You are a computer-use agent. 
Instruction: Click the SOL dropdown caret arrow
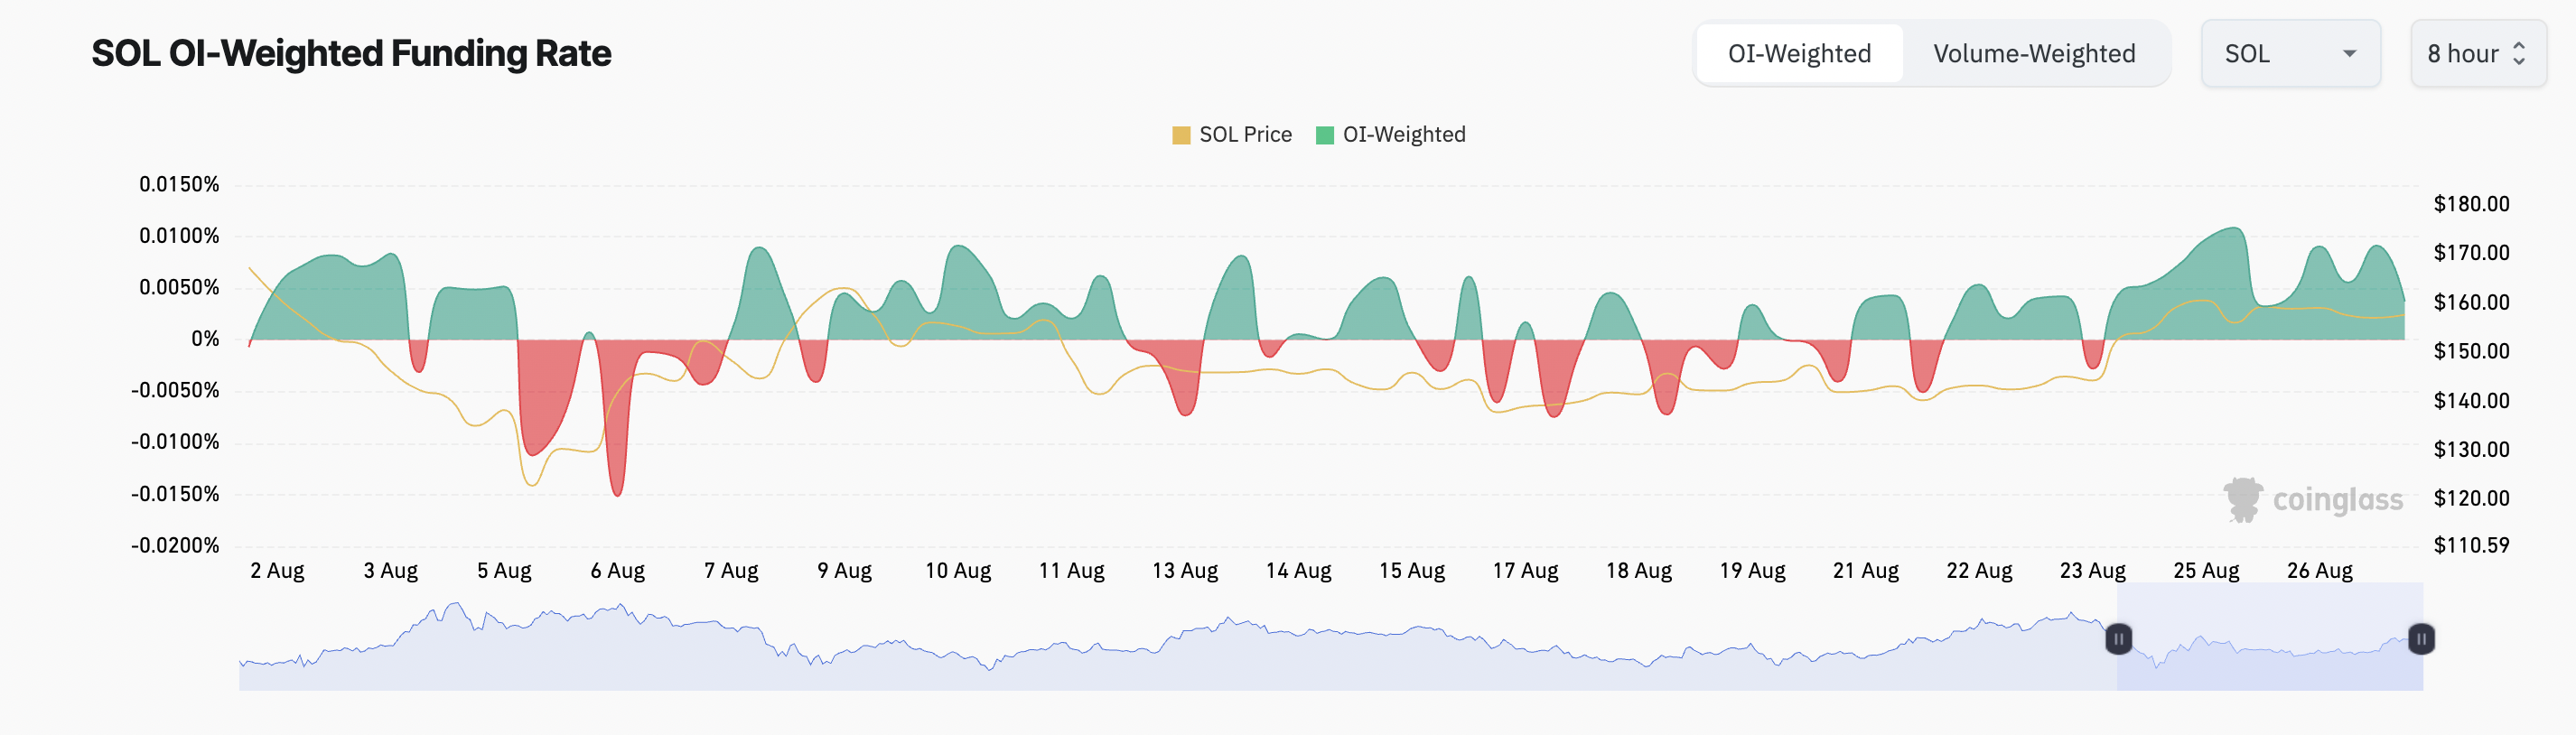tap(2350, 54)
